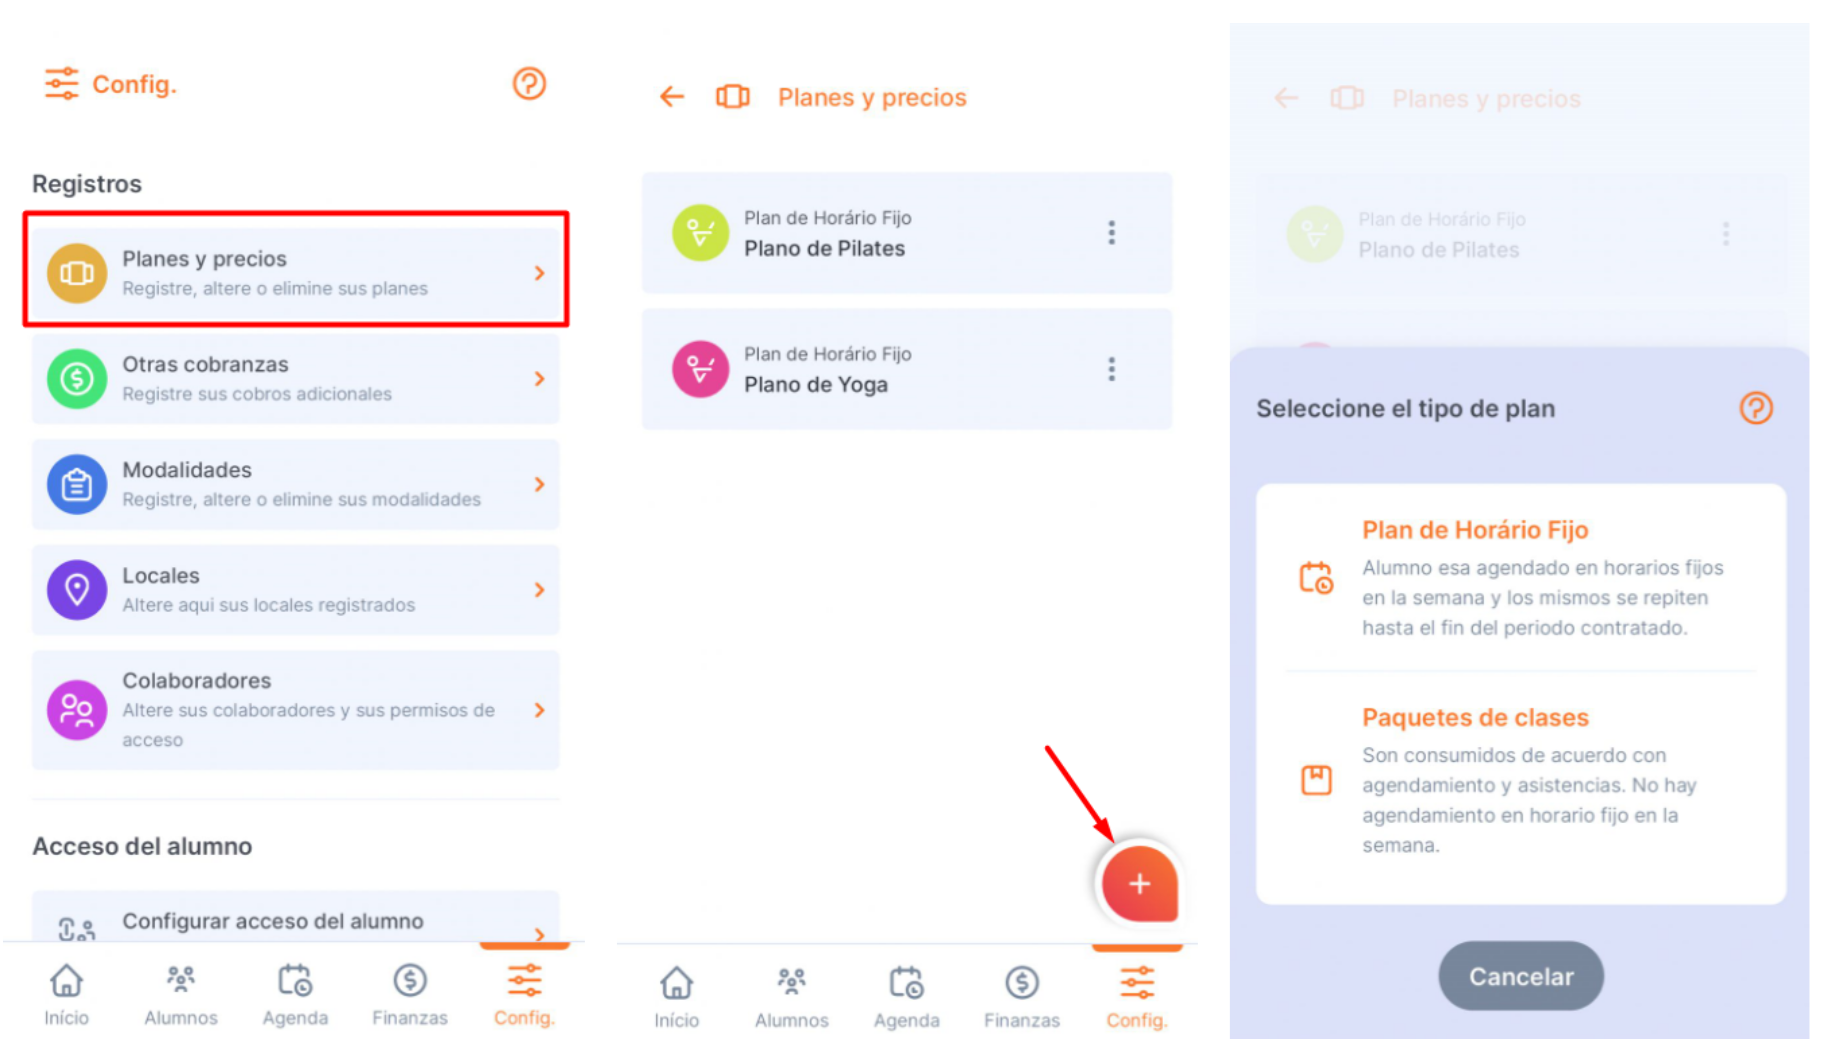Expand the Otras cobranzas chevron
The height and width of the screenshot is (1056, 1838).
coord(539,379)
